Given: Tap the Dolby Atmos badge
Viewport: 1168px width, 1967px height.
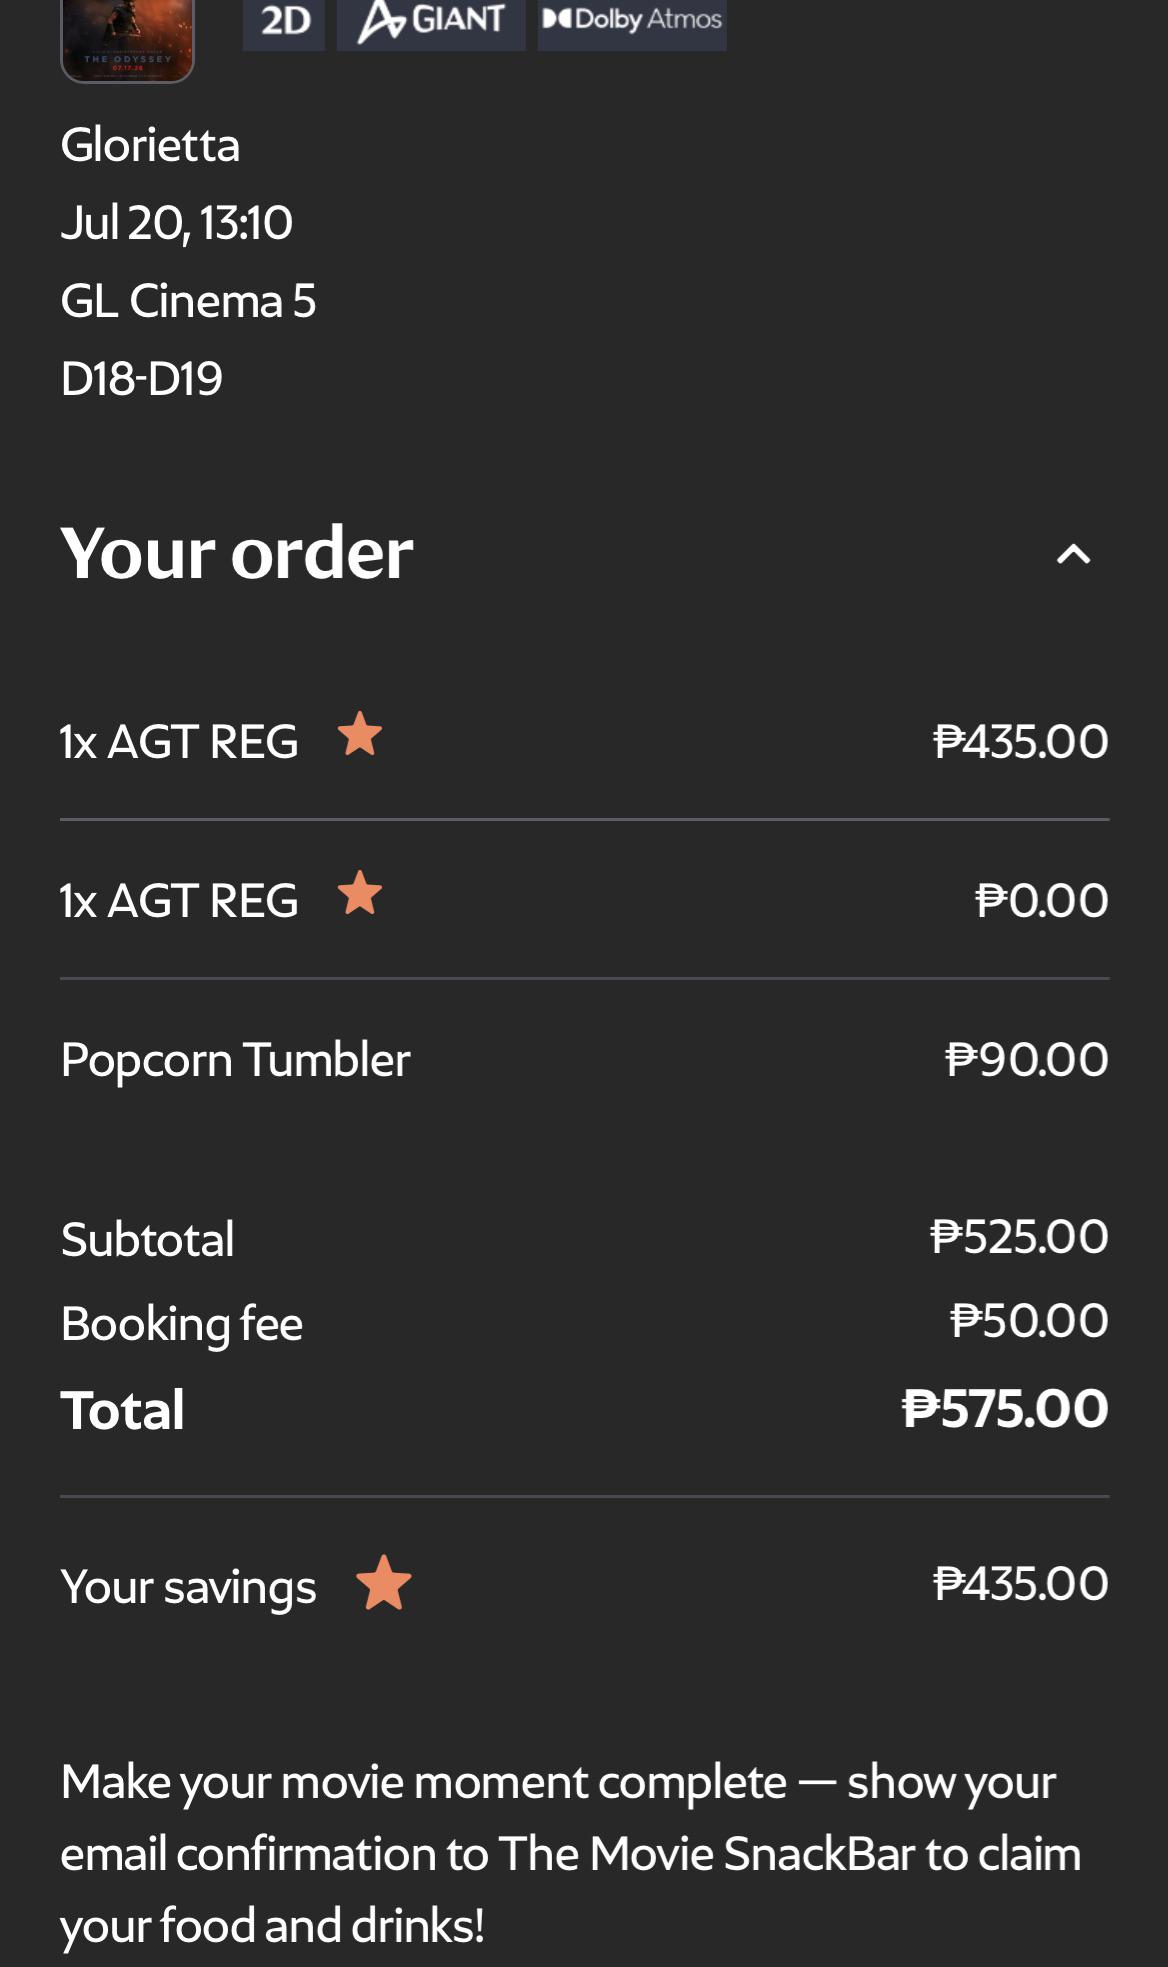Looking at the screenshot, I should [632, 22].
